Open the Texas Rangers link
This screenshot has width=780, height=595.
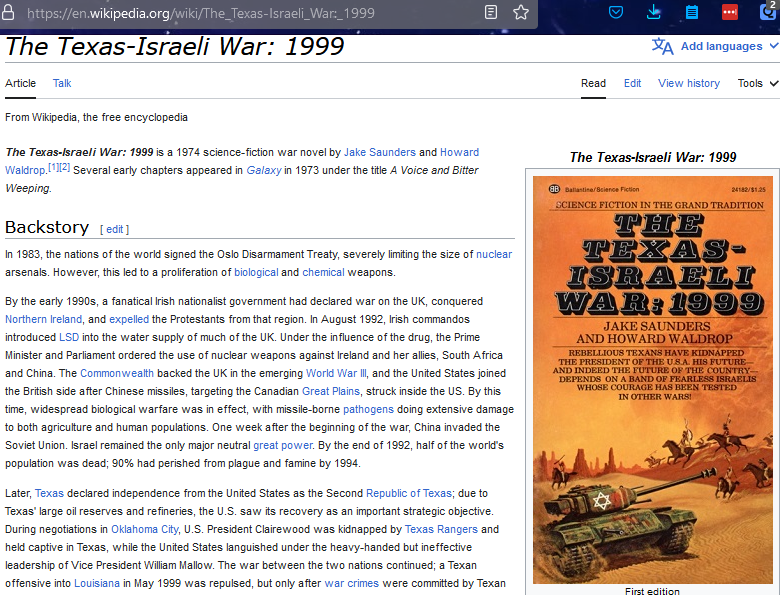click(441, 529)
